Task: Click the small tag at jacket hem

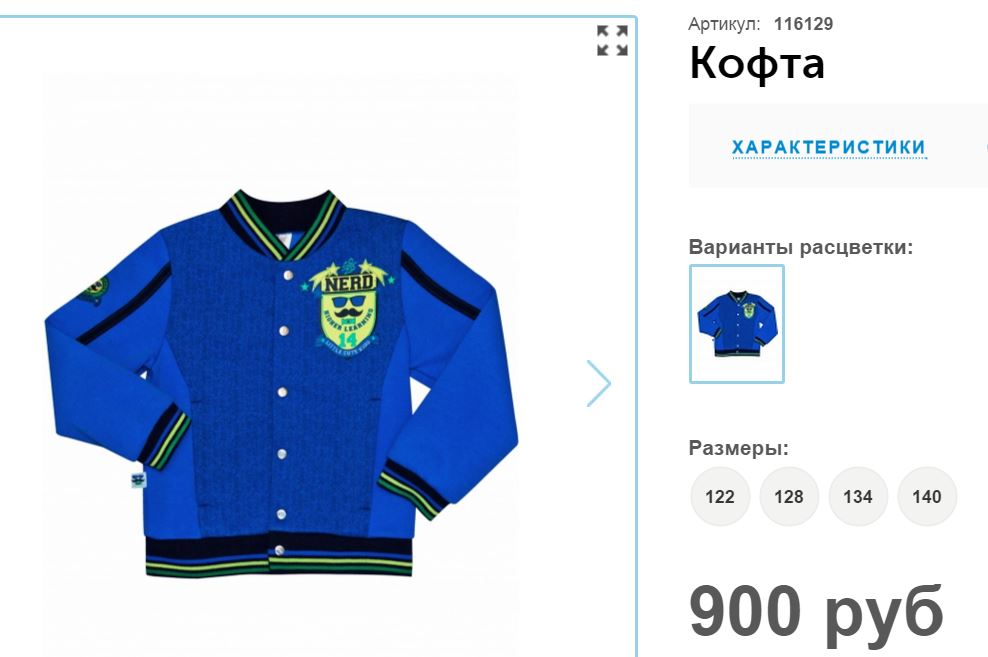Action: (138, 480)
